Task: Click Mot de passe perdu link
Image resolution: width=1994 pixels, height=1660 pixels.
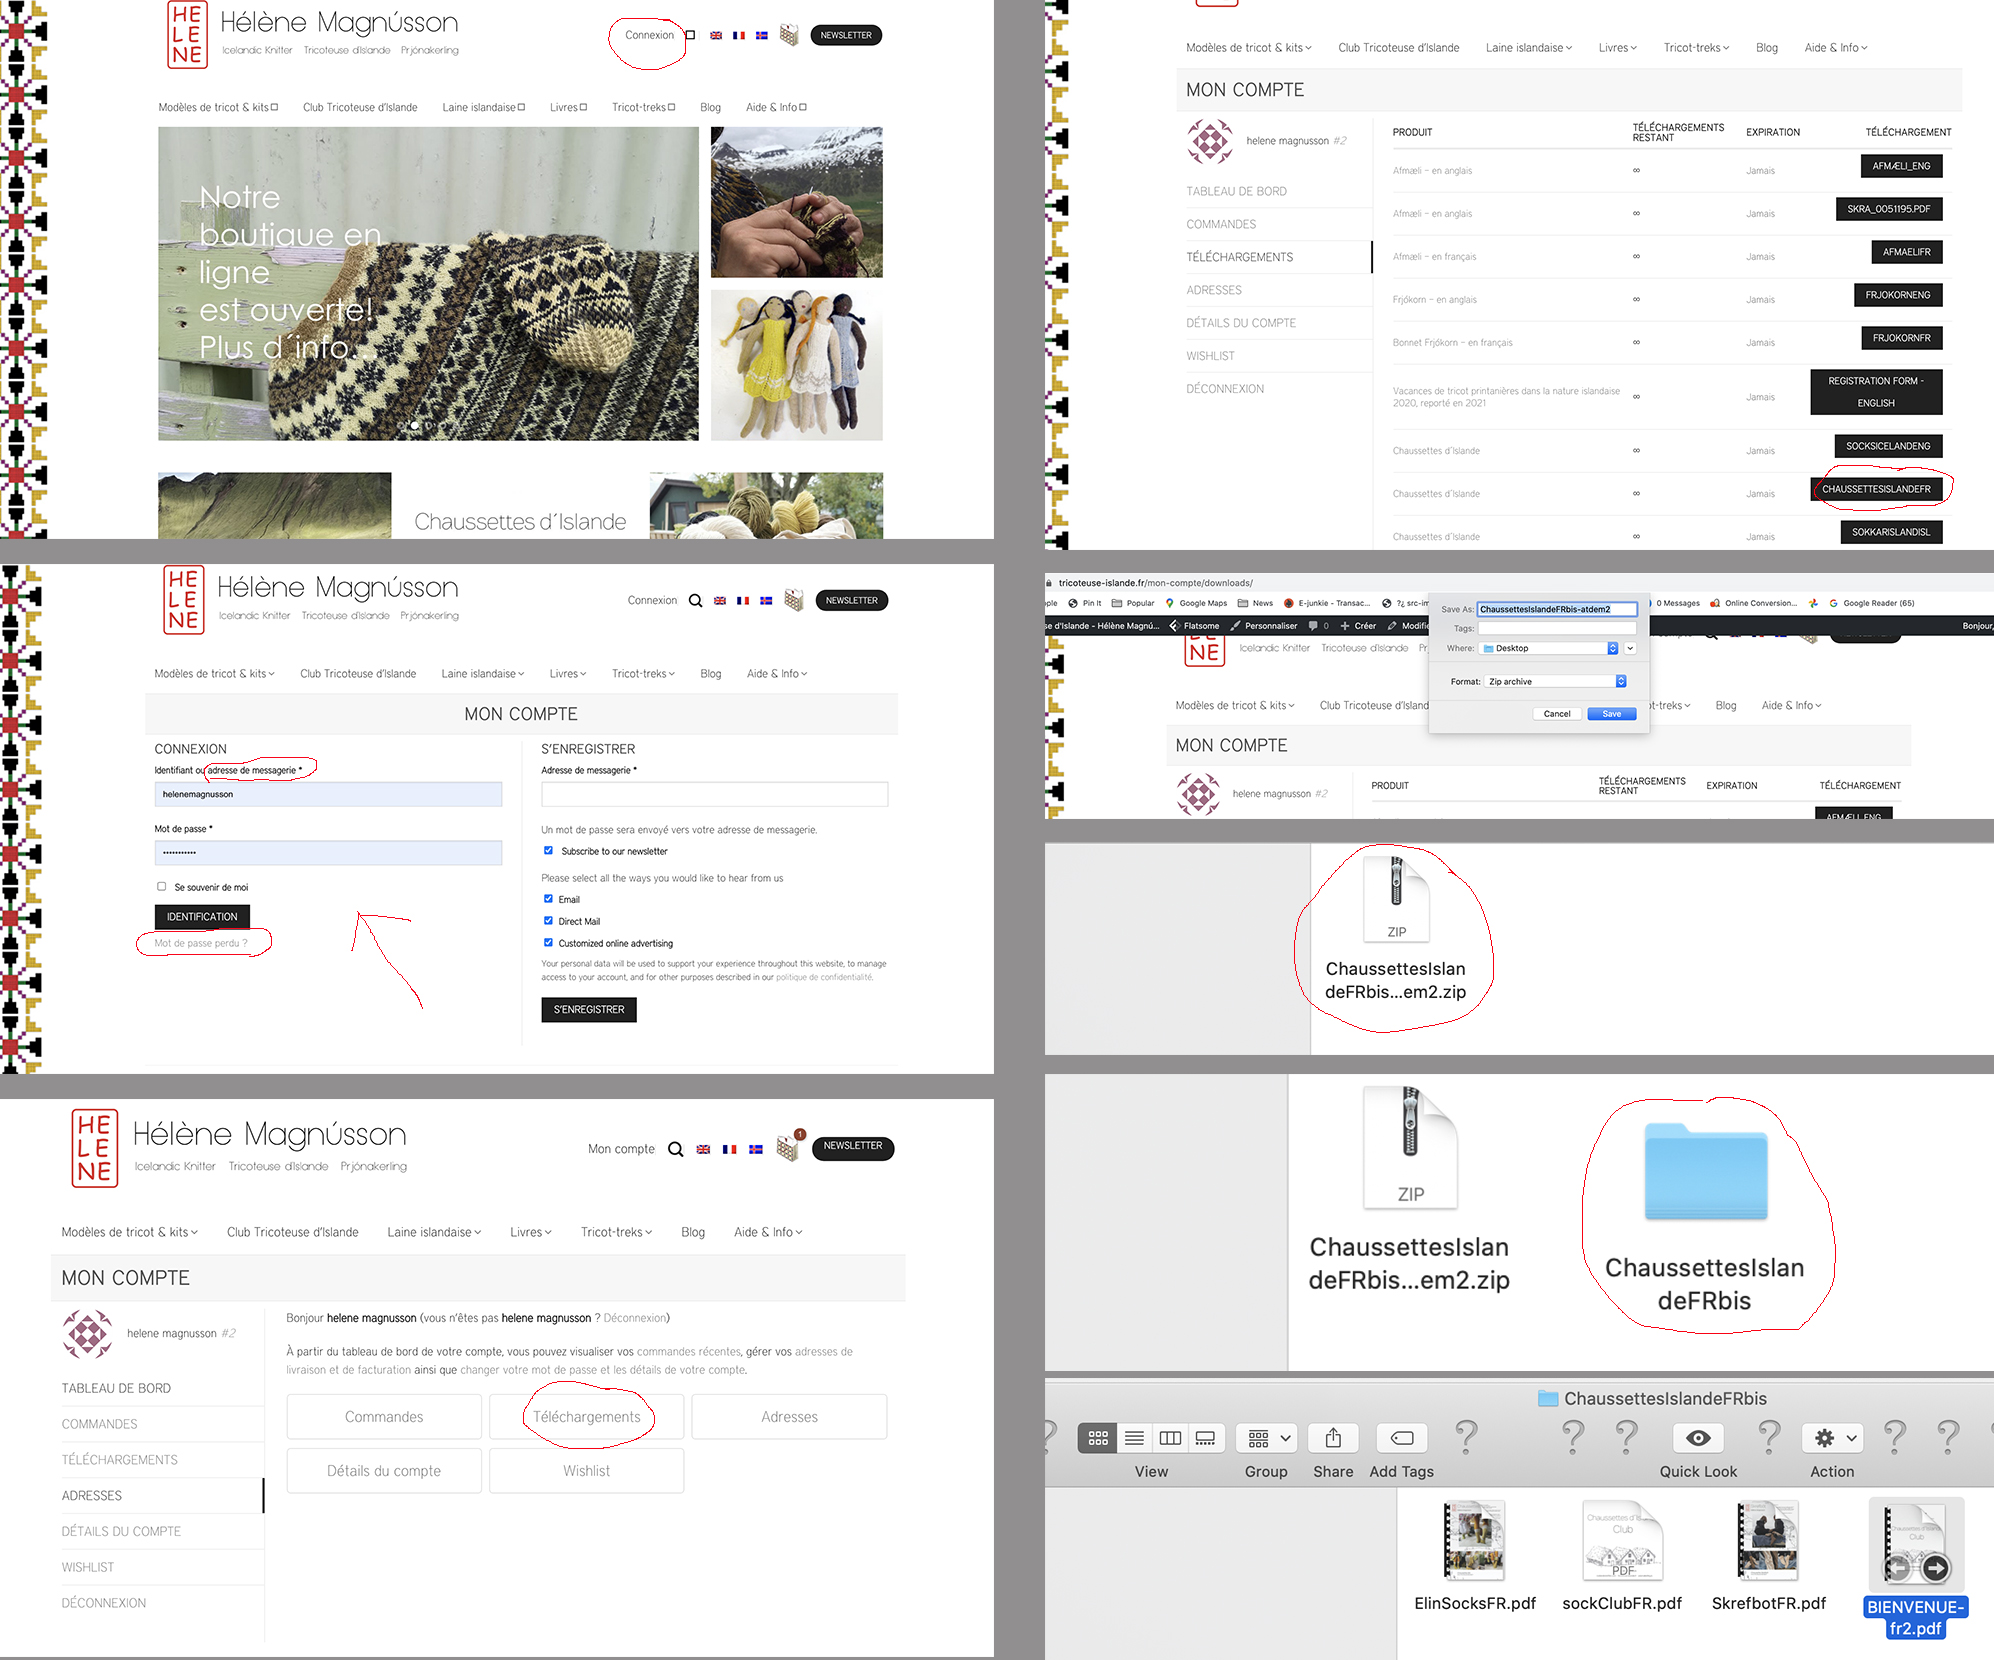Action: click(x=201, y=943)
